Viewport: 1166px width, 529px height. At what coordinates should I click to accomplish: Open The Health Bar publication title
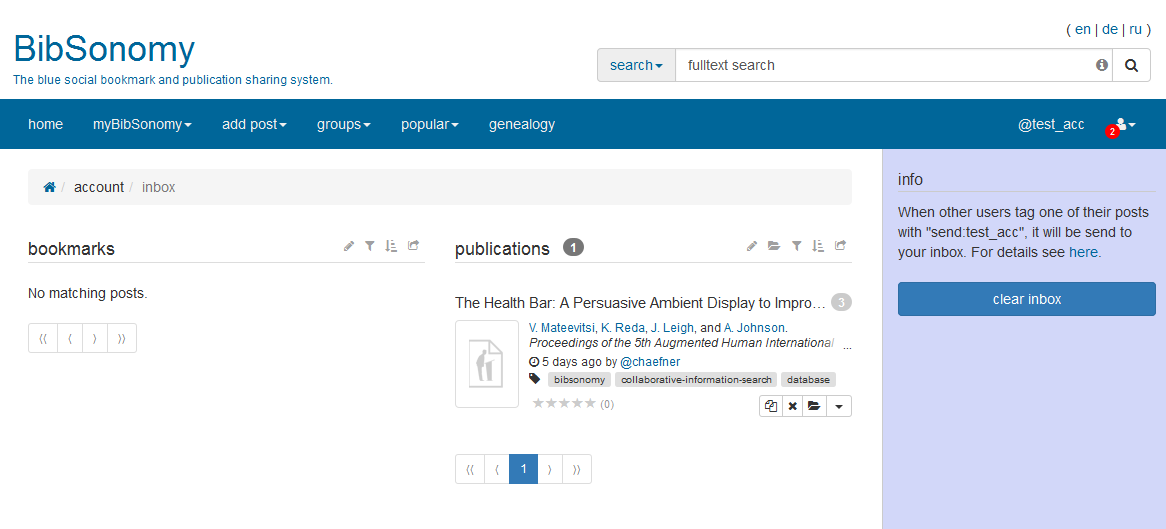pyautogui.click(x=640, y=303)
